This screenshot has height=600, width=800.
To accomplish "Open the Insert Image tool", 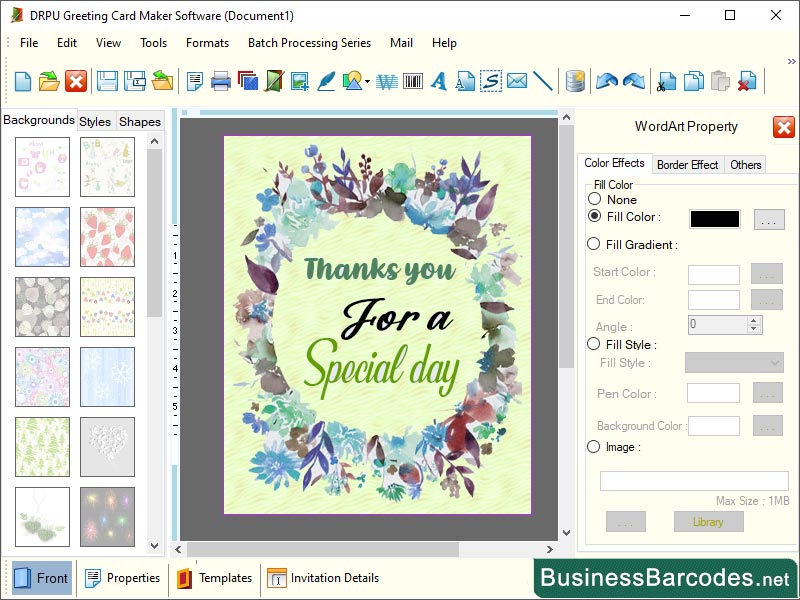I will (x=299, y=81).
